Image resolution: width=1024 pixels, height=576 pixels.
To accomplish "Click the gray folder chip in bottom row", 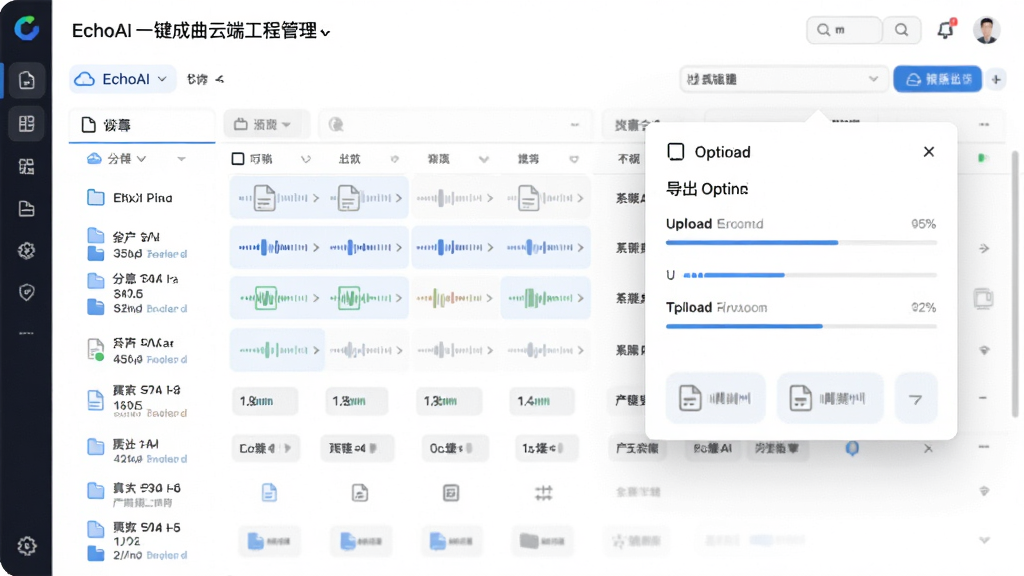I will tap(543, 541).
